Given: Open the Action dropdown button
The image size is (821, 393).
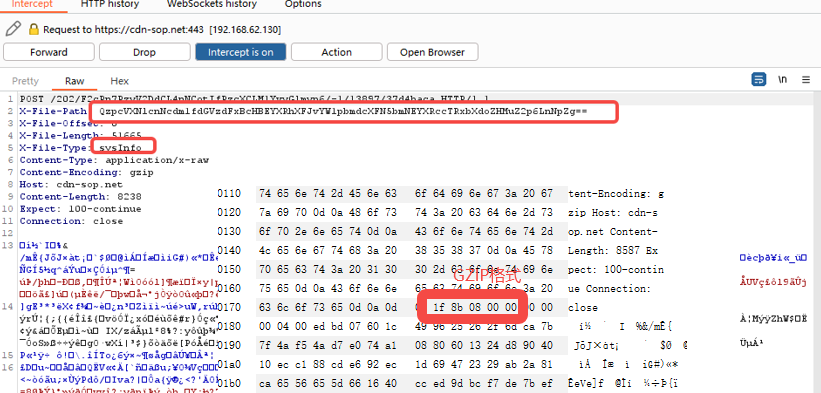Looking at the screenshot, I should tap(337, 52).
